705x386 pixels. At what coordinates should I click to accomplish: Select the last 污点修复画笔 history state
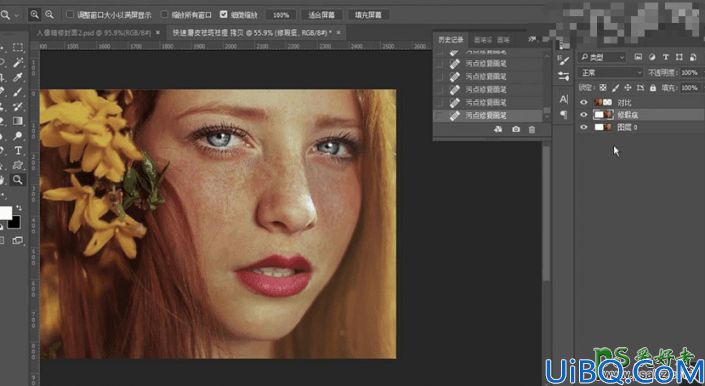click(488, 115)
